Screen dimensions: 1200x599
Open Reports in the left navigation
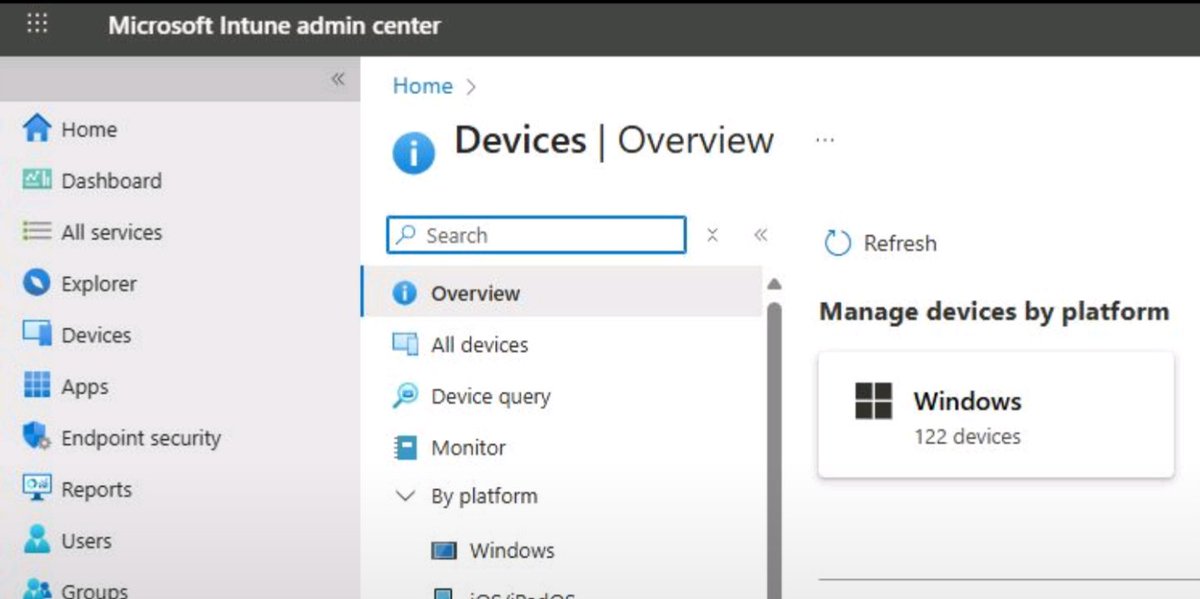(96, 490)
